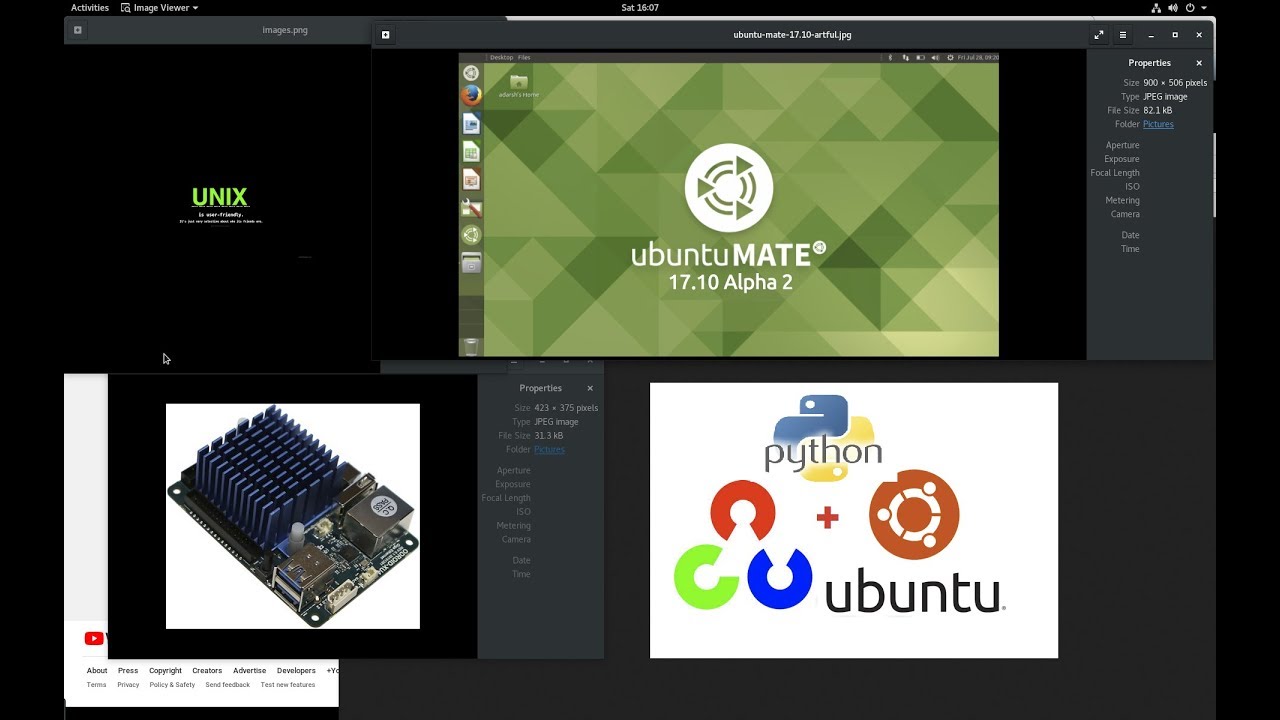Open the Press link in YouTube footer
This screenshot has width=1280, height=720.
pyautogui.click(x=128, y=671)
